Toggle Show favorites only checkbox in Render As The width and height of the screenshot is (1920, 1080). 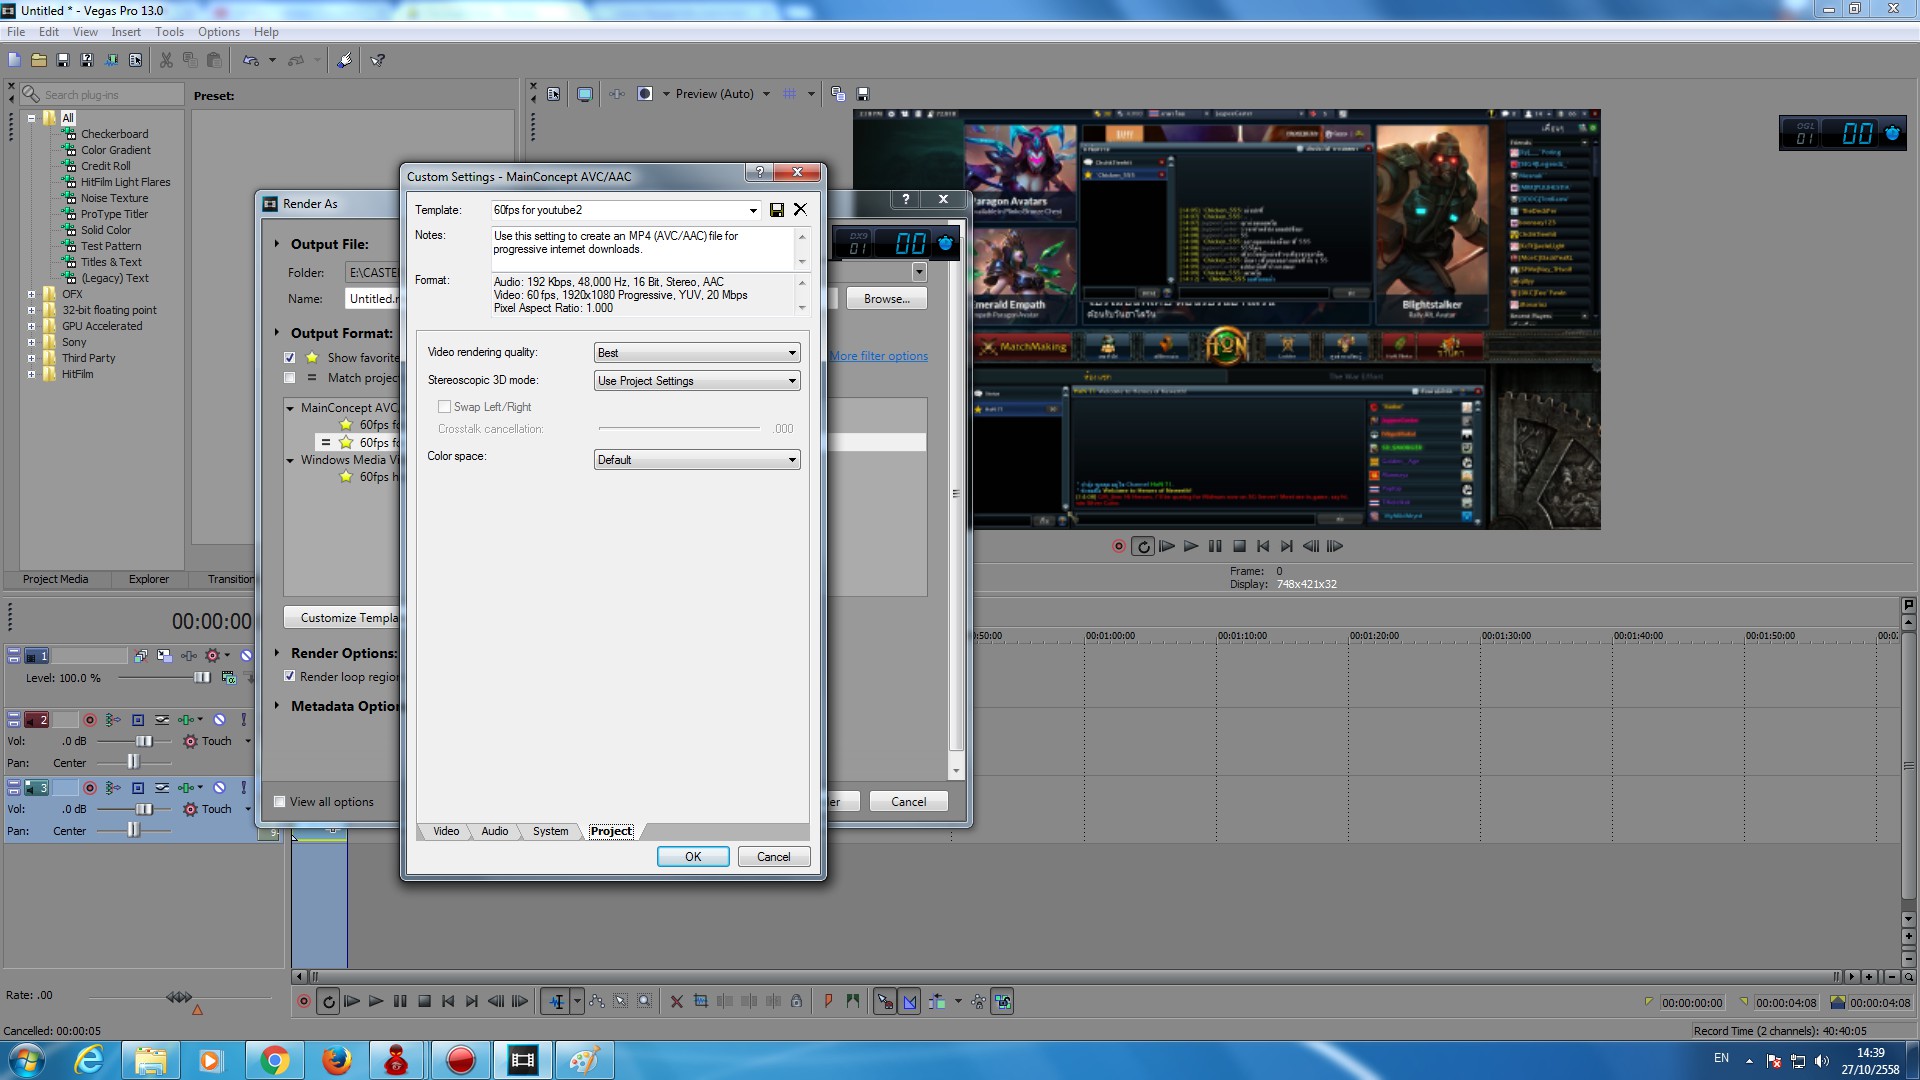point(290,358)
